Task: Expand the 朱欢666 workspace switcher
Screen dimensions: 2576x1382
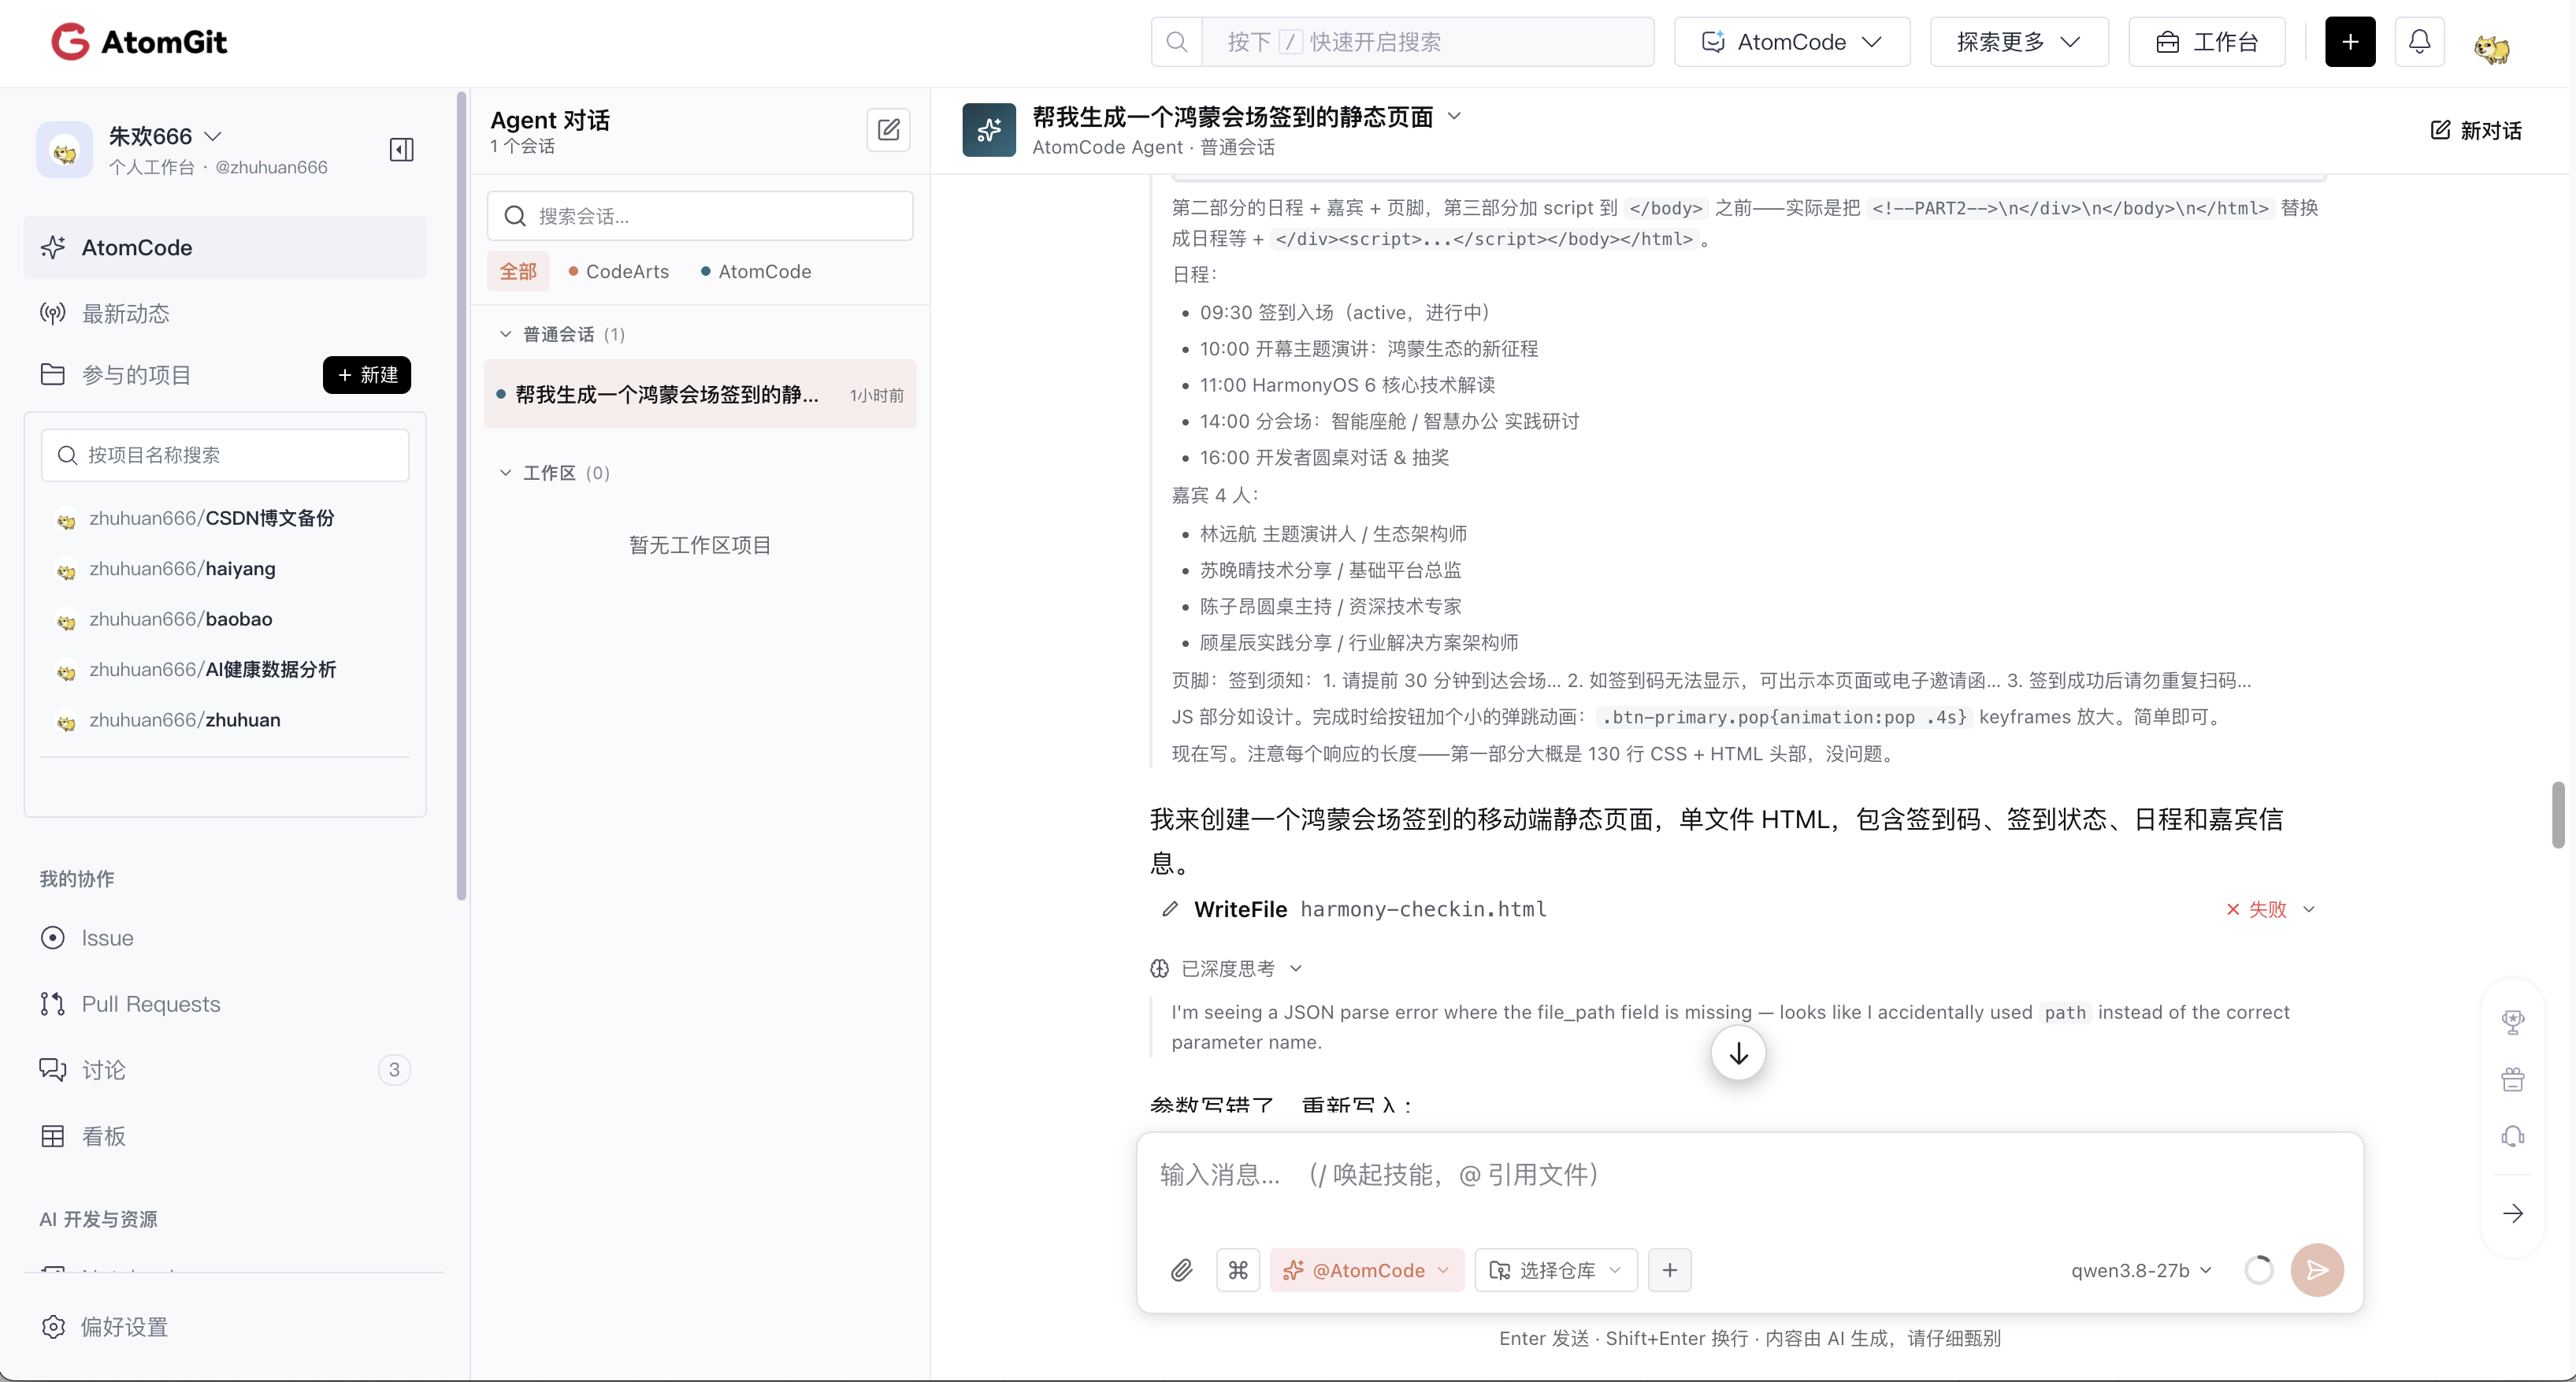Action: coord(165,136)
